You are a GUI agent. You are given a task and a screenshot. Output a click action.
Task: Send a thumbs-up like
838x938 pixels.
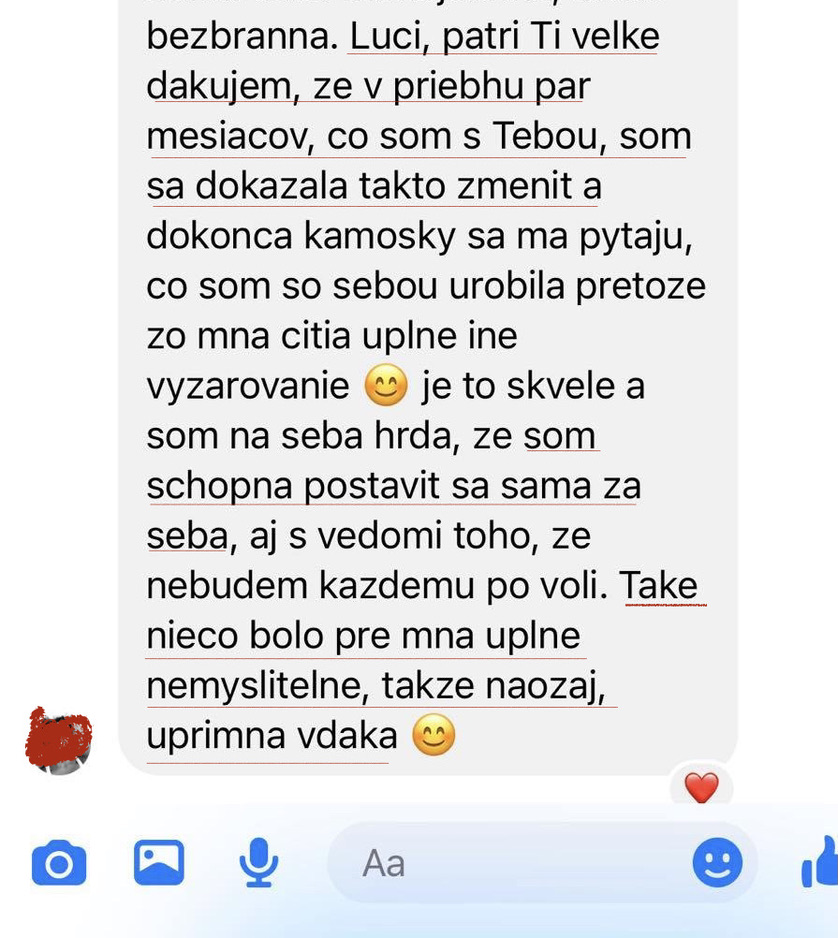click(x=820, y=861)
